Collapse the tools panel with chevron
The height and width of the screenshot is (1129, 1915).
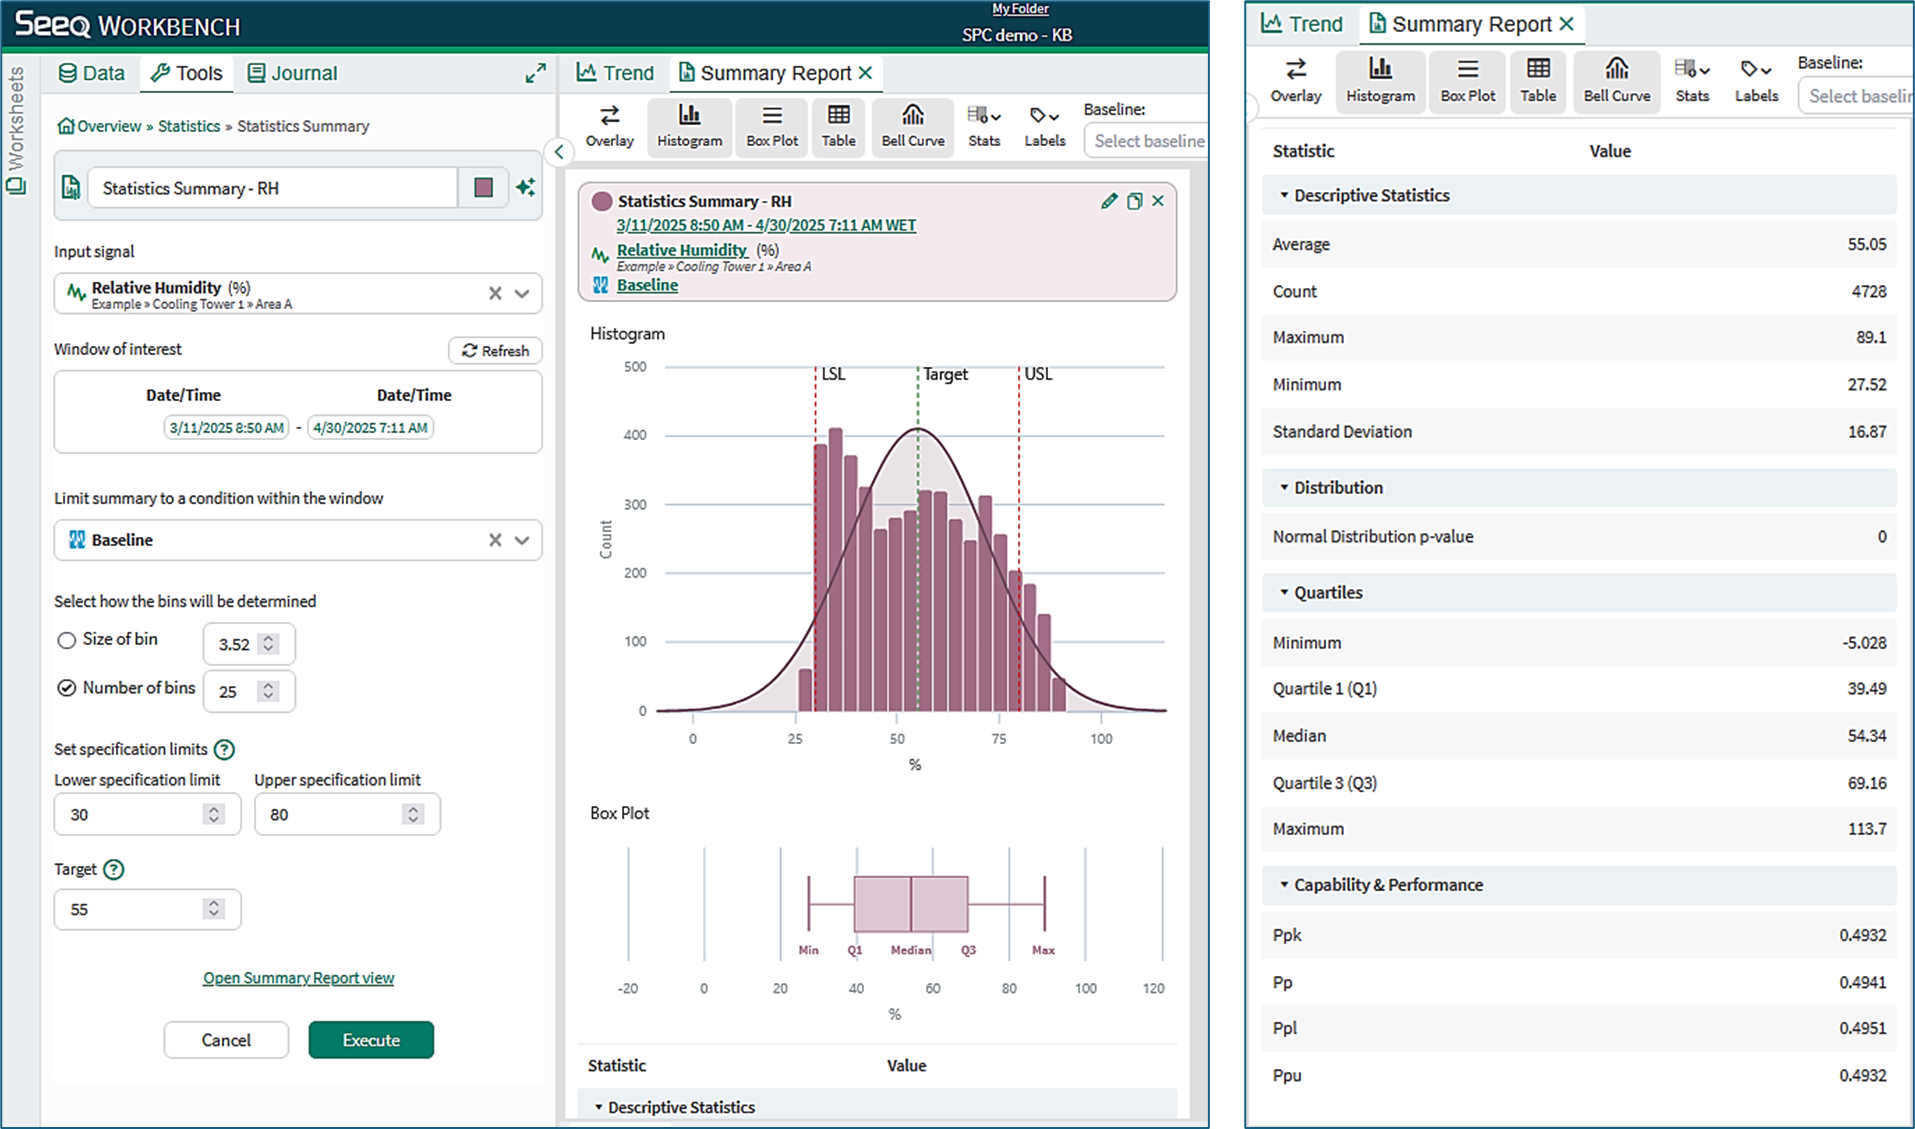pos(559,152)
